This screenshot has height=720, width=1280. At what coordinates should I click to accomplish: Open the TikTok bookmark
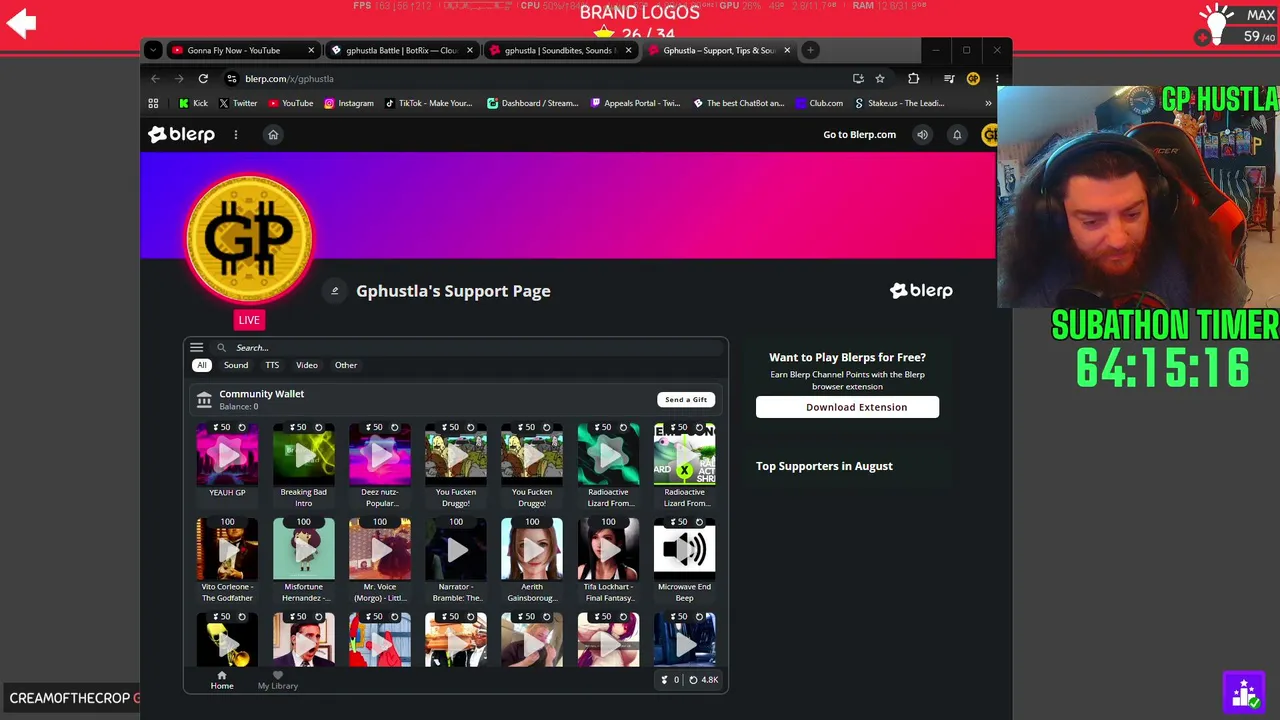429,103
